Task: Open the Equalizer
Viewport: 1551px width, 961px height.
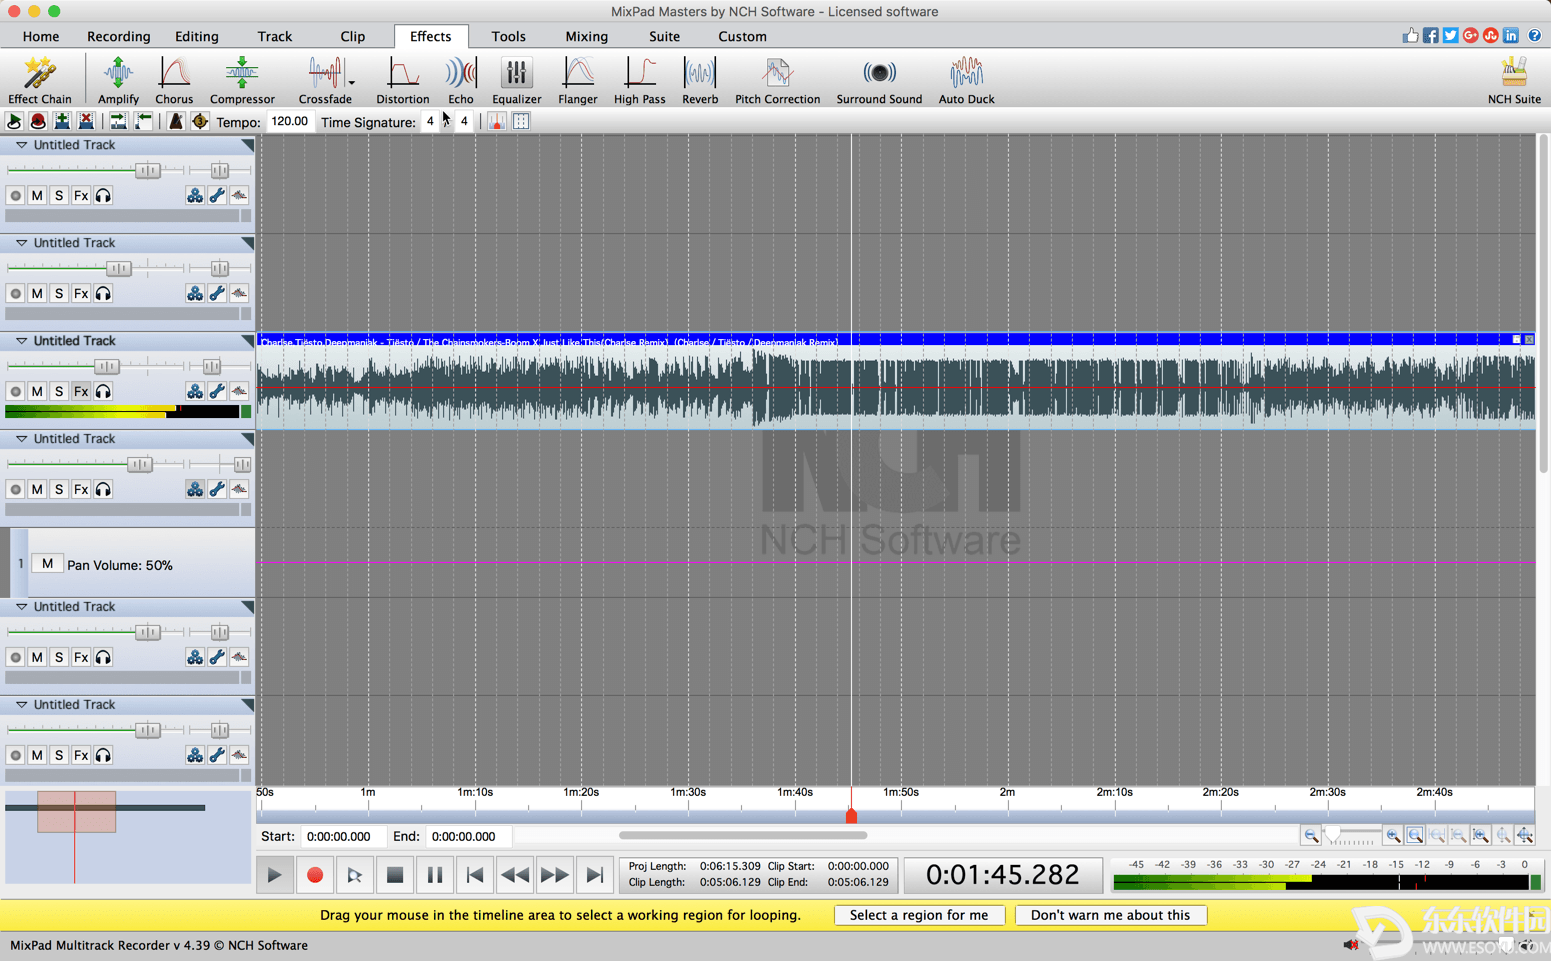Action: pyautogui.click(x=516, y=80)
